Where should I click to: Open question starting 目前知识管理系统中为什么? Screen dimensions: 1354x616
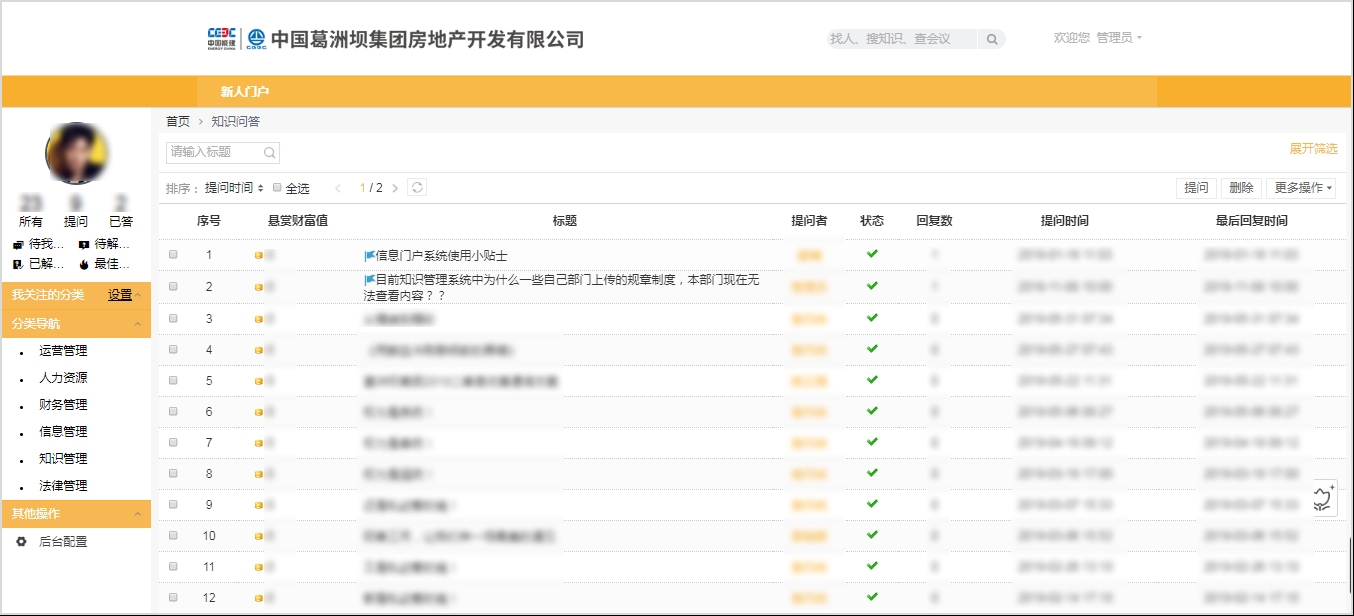(562, 288)
